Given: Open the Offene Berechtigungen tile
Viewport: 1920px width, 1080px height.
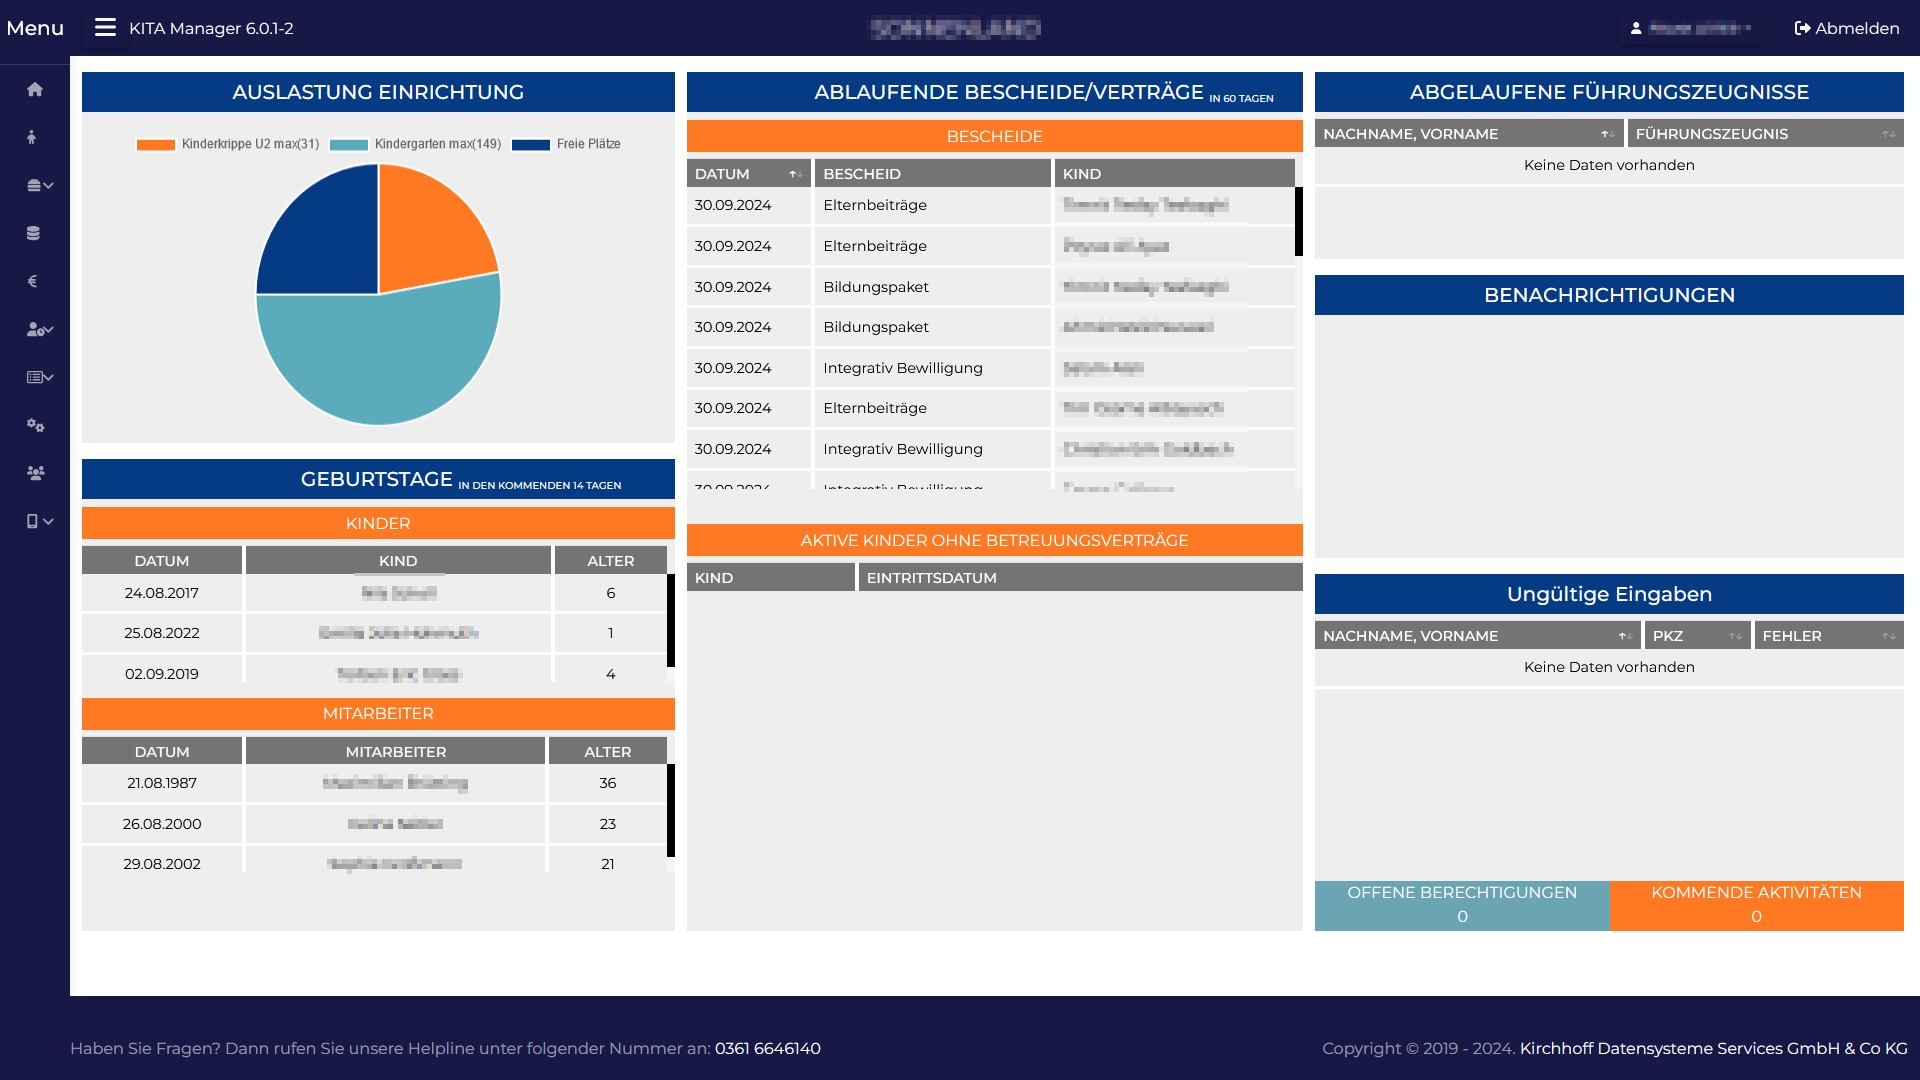Looking at the screenshot, I should coord(1461,905).
